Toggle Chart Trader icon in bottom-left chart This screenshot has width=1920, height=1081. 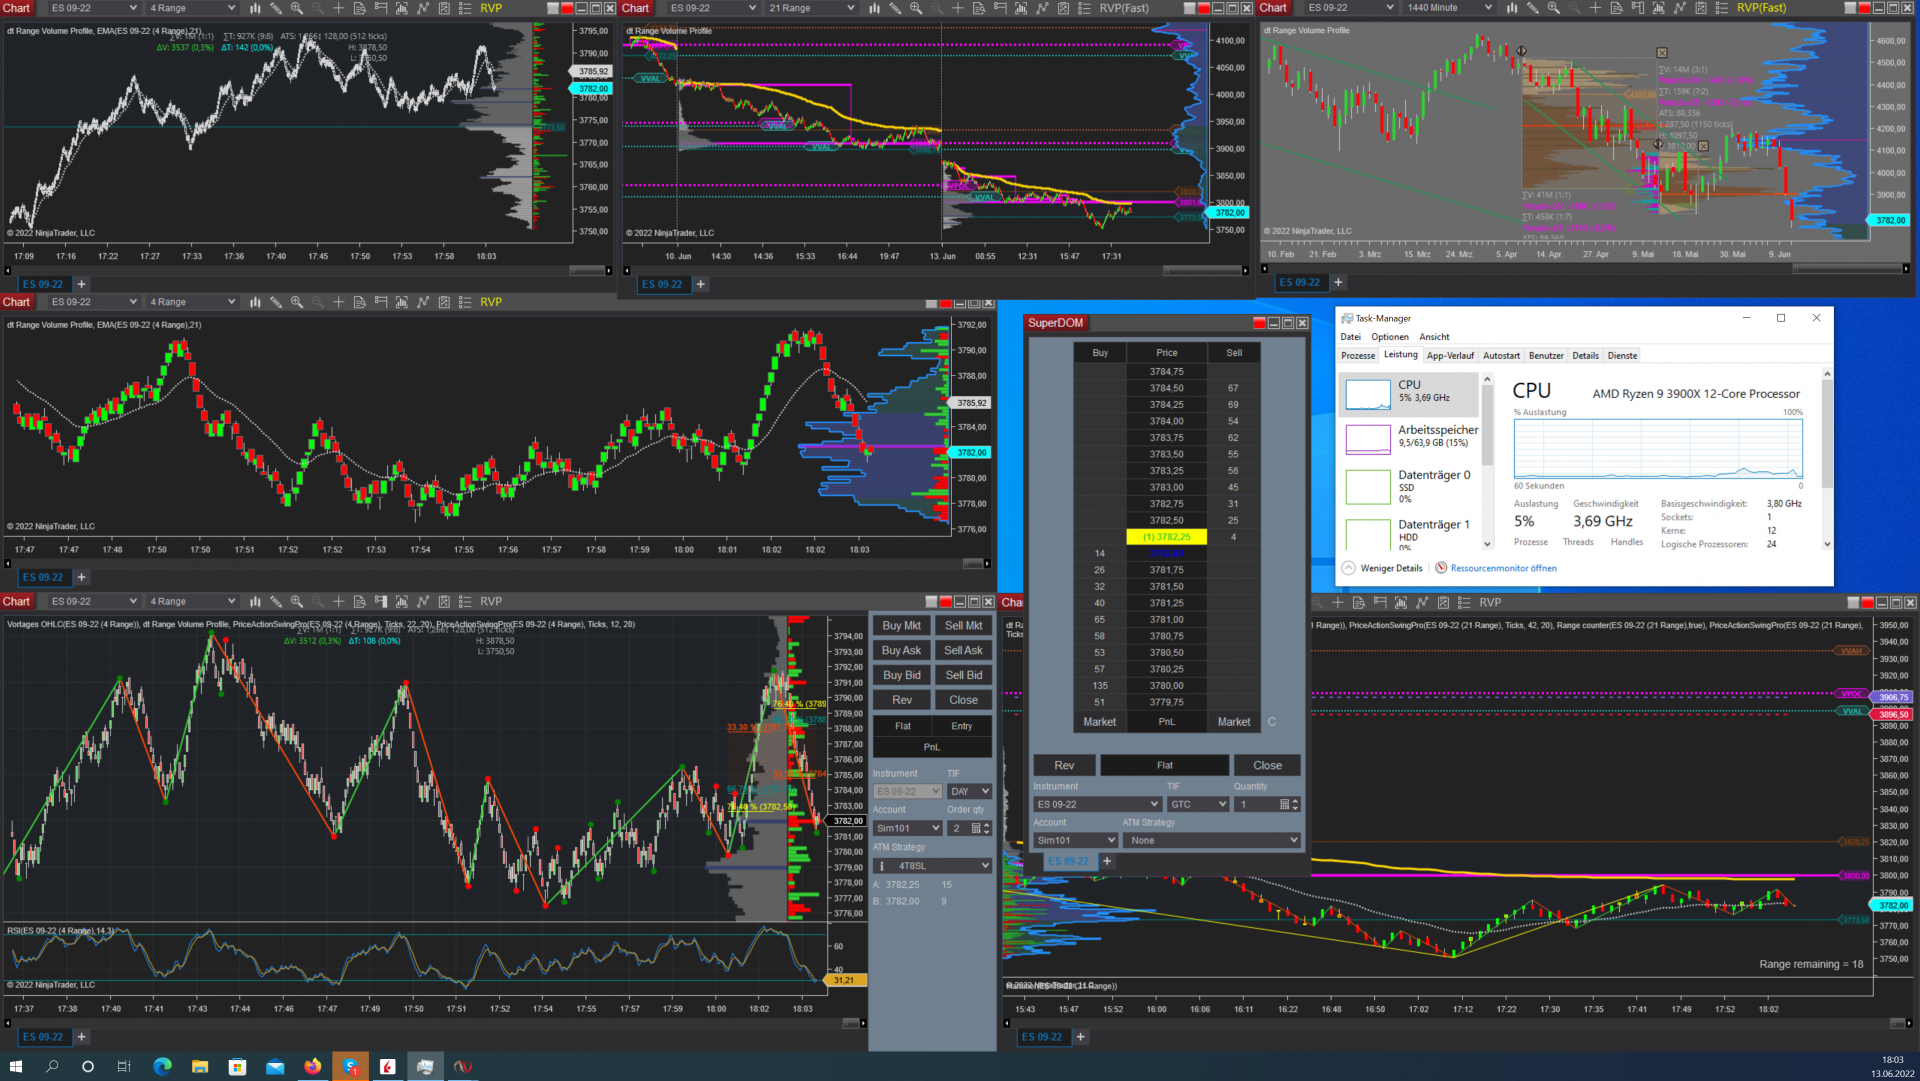(x=380, y=602)
